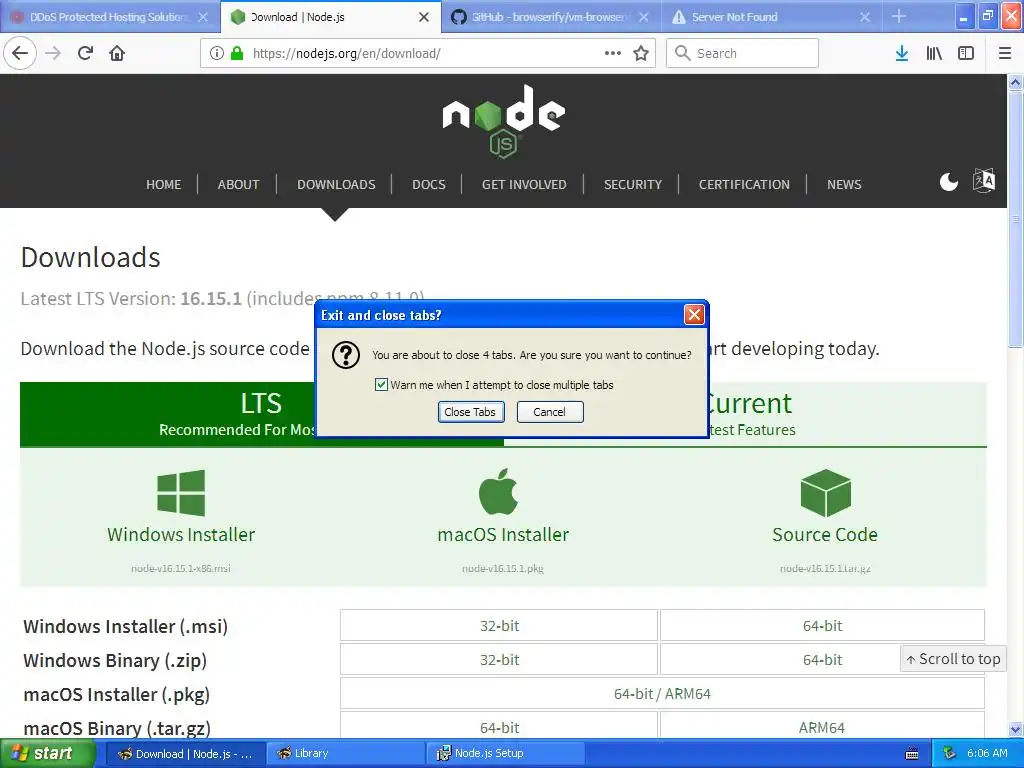
Task: Close the Server Not Found tab
Action: pos(865,17)
